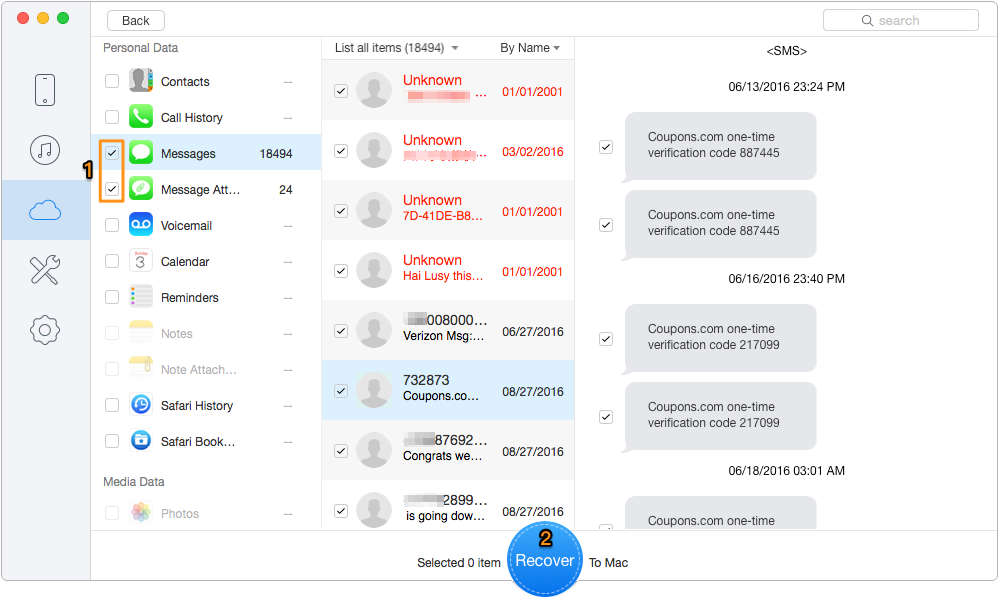Click the Messages speech bubble icon
1000x608 pixels.
(x=141, y=153)
